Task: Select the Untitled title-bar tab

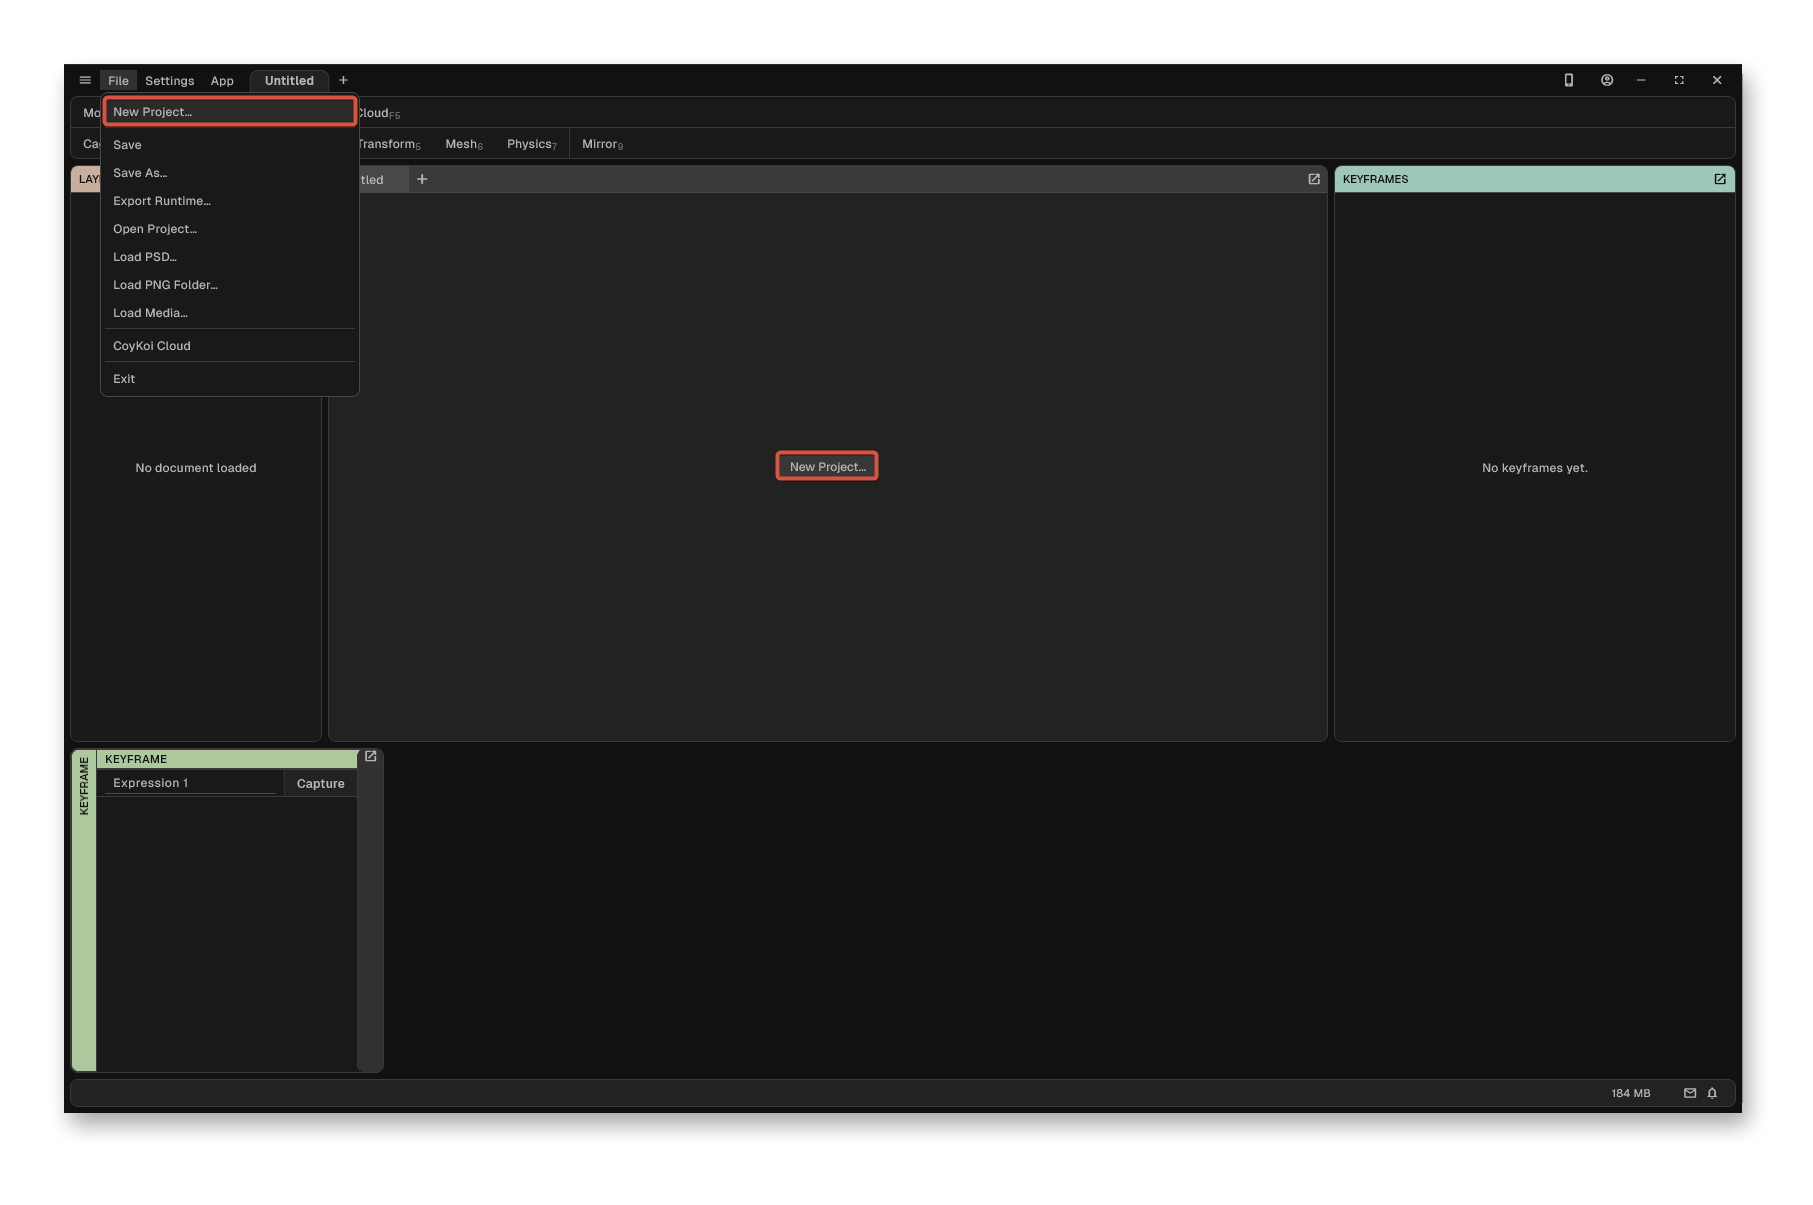Action: pyautogui.click(x=289, y=80)
